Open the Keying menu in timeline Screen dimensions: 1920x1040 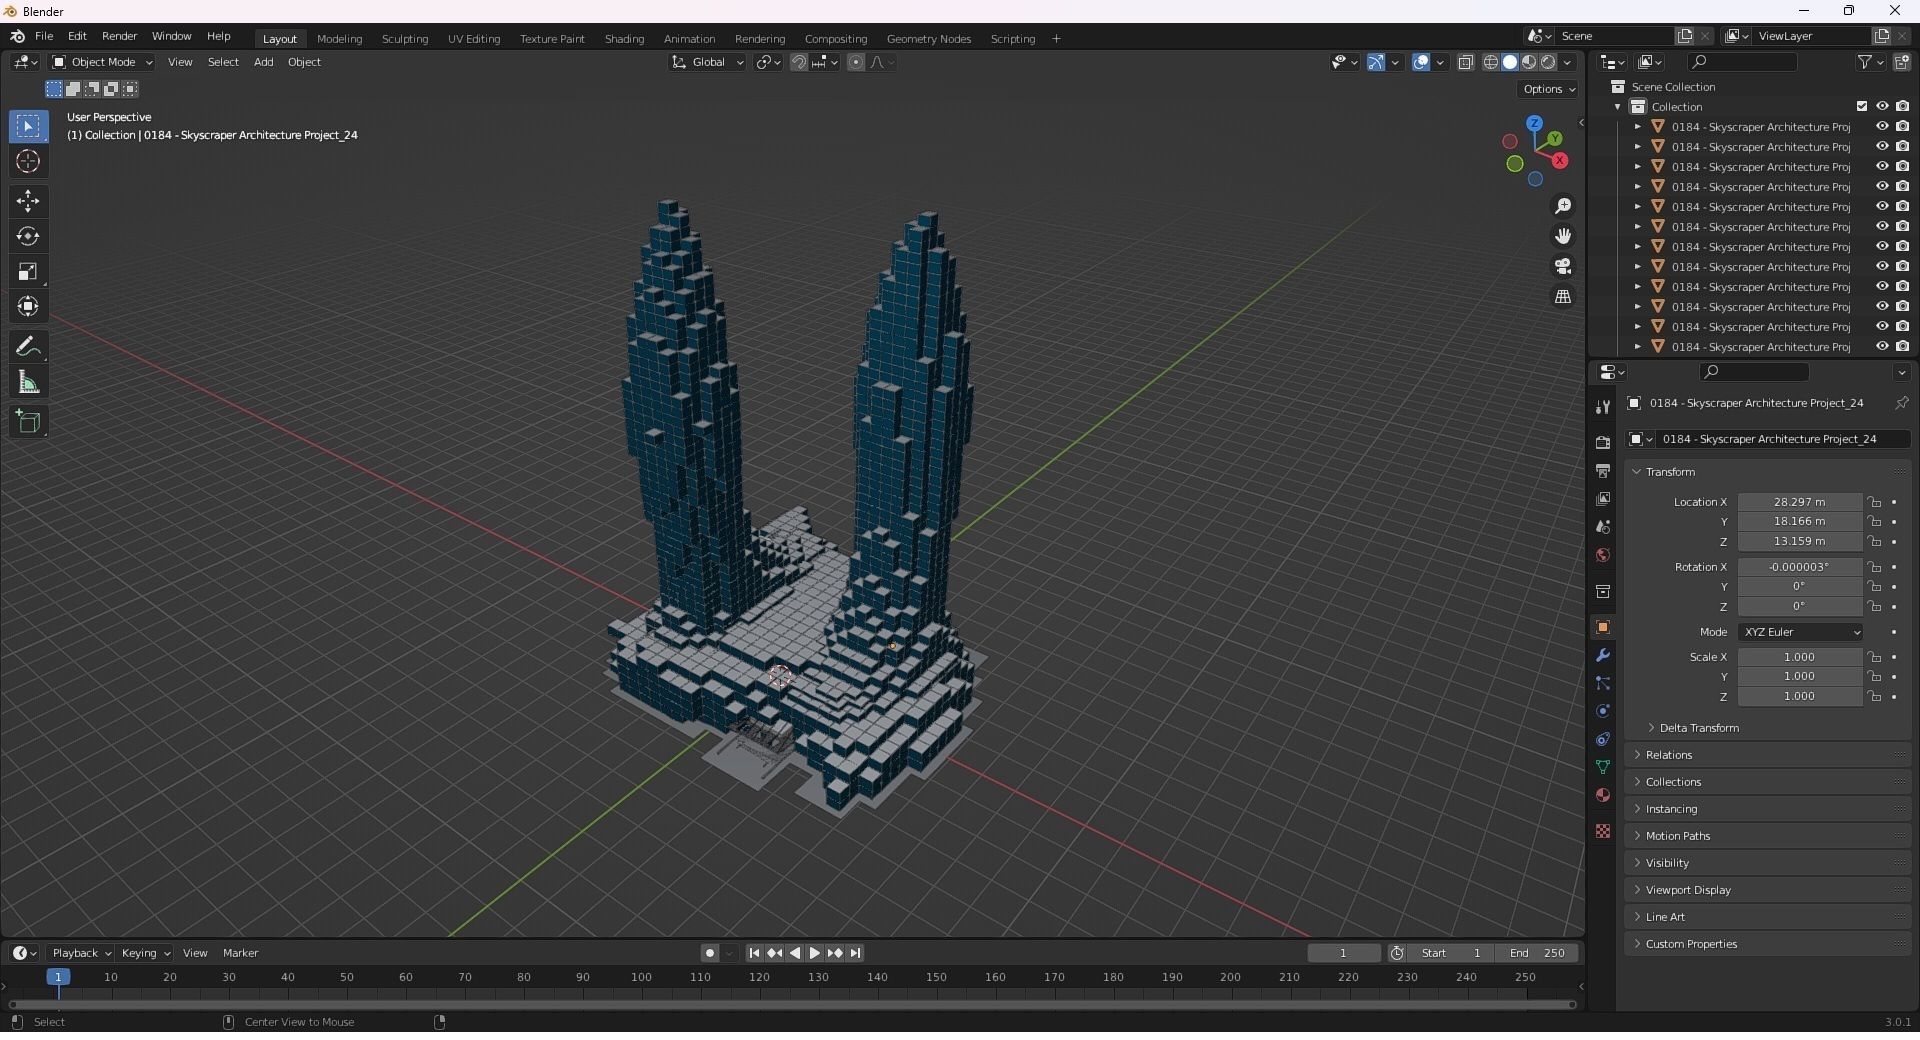145,953
